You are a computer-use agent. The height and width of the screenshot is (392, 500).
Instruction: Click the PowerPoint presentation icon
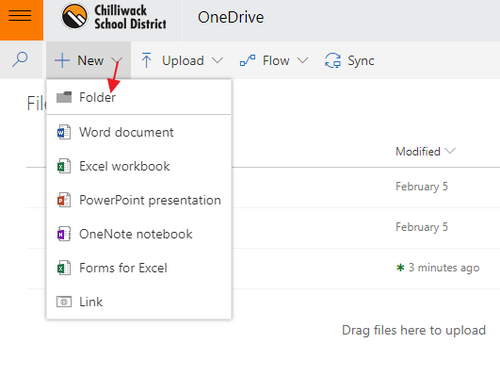click(x=64, y=200)
